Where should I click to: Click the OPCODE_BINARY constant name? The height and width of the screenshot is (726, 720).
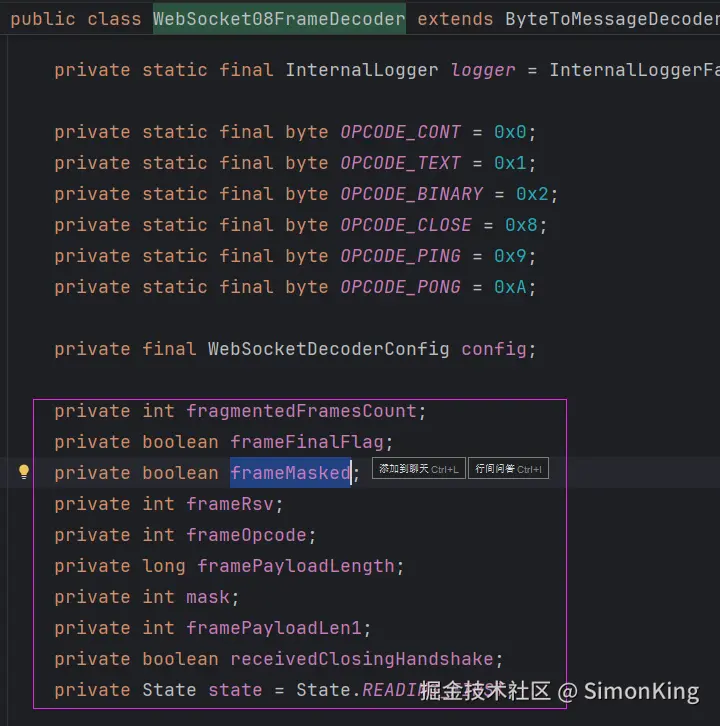[x=411, y=194]
